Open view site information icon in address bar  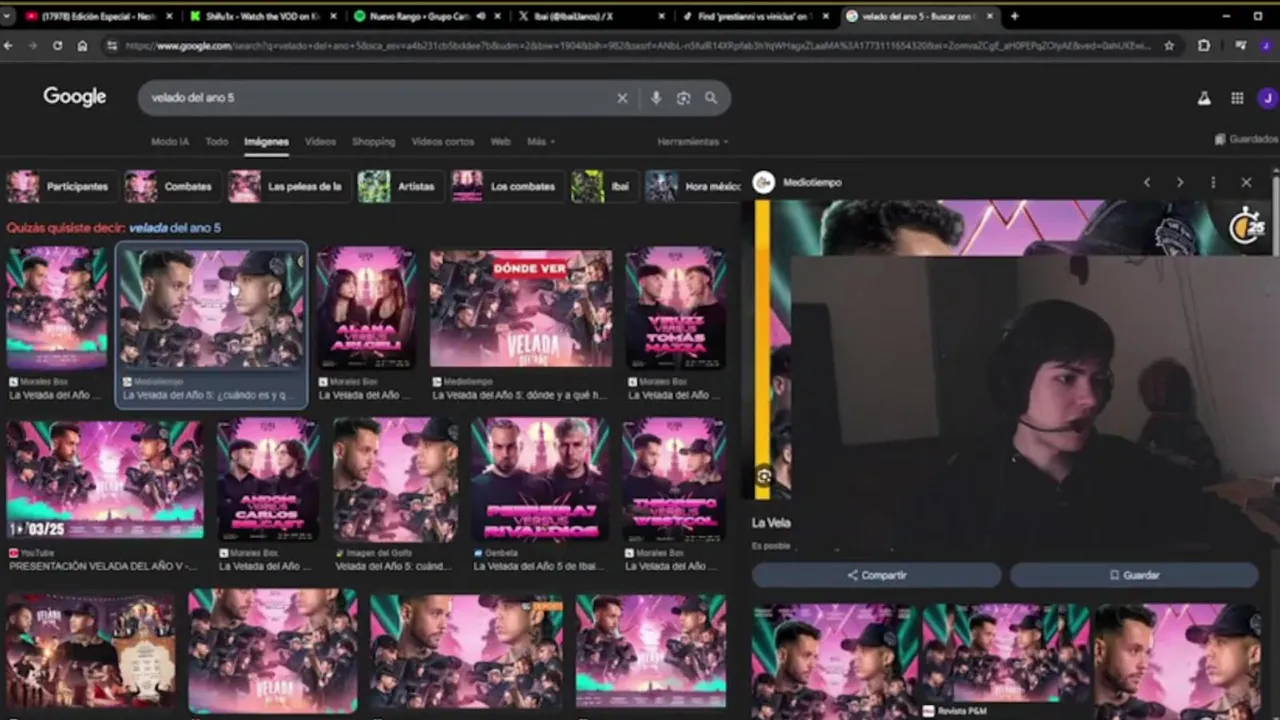111,45
